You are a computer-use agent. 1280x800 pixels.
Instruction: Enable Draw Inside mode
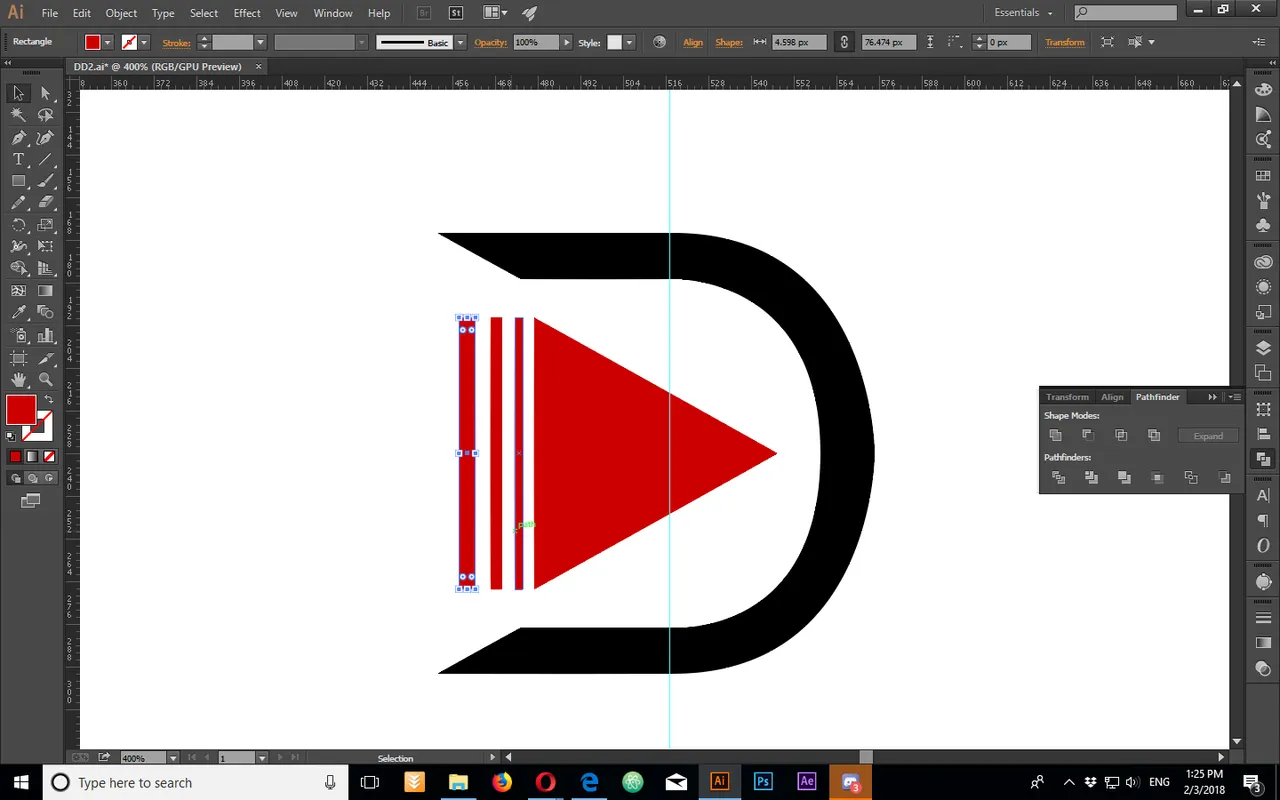pyautogui.click(x=49, y=478)
